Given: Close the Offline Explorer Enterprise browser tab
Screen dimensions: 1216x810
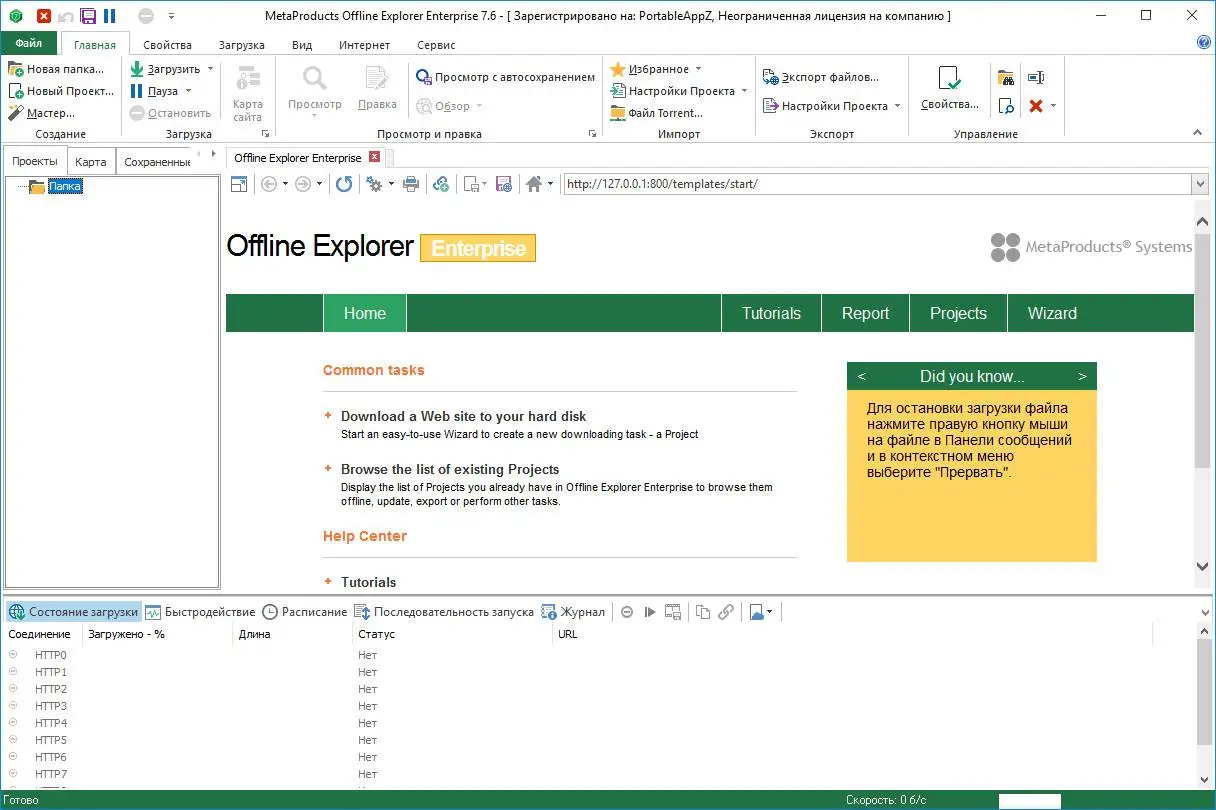Looking at the screenshot, I should [x=375, y=157].
